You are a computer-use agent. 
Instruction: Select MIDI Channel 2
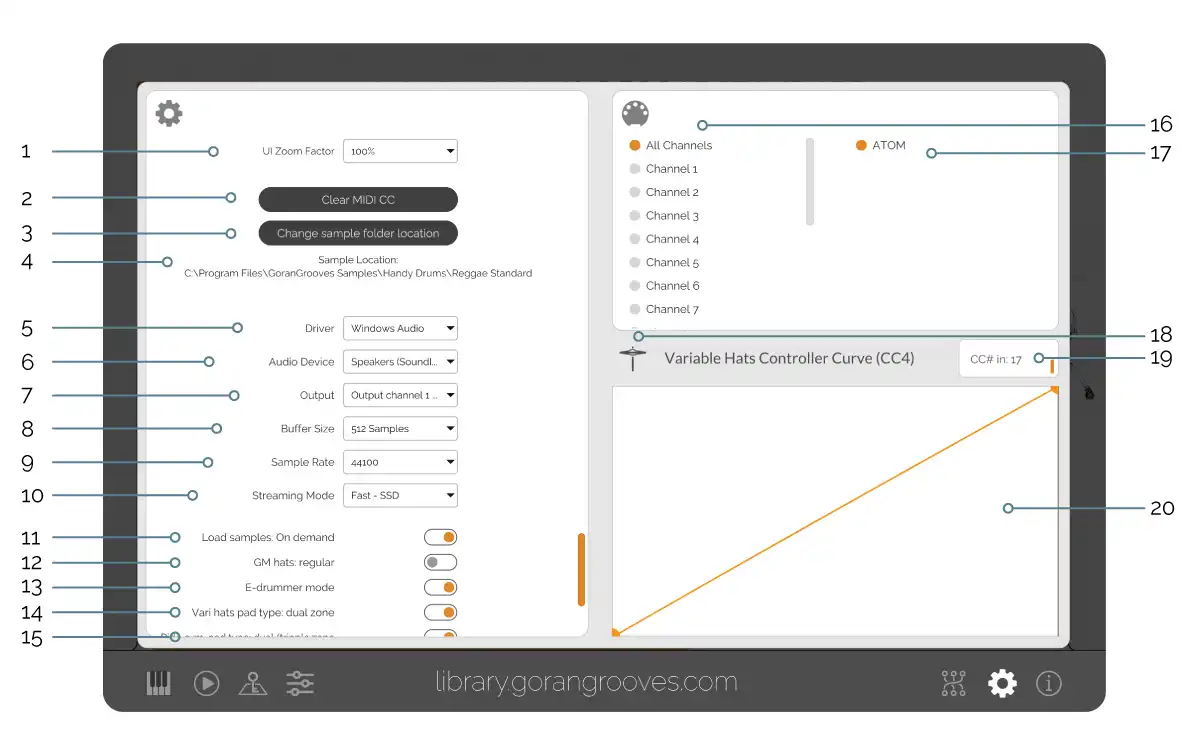click(664, 192)
